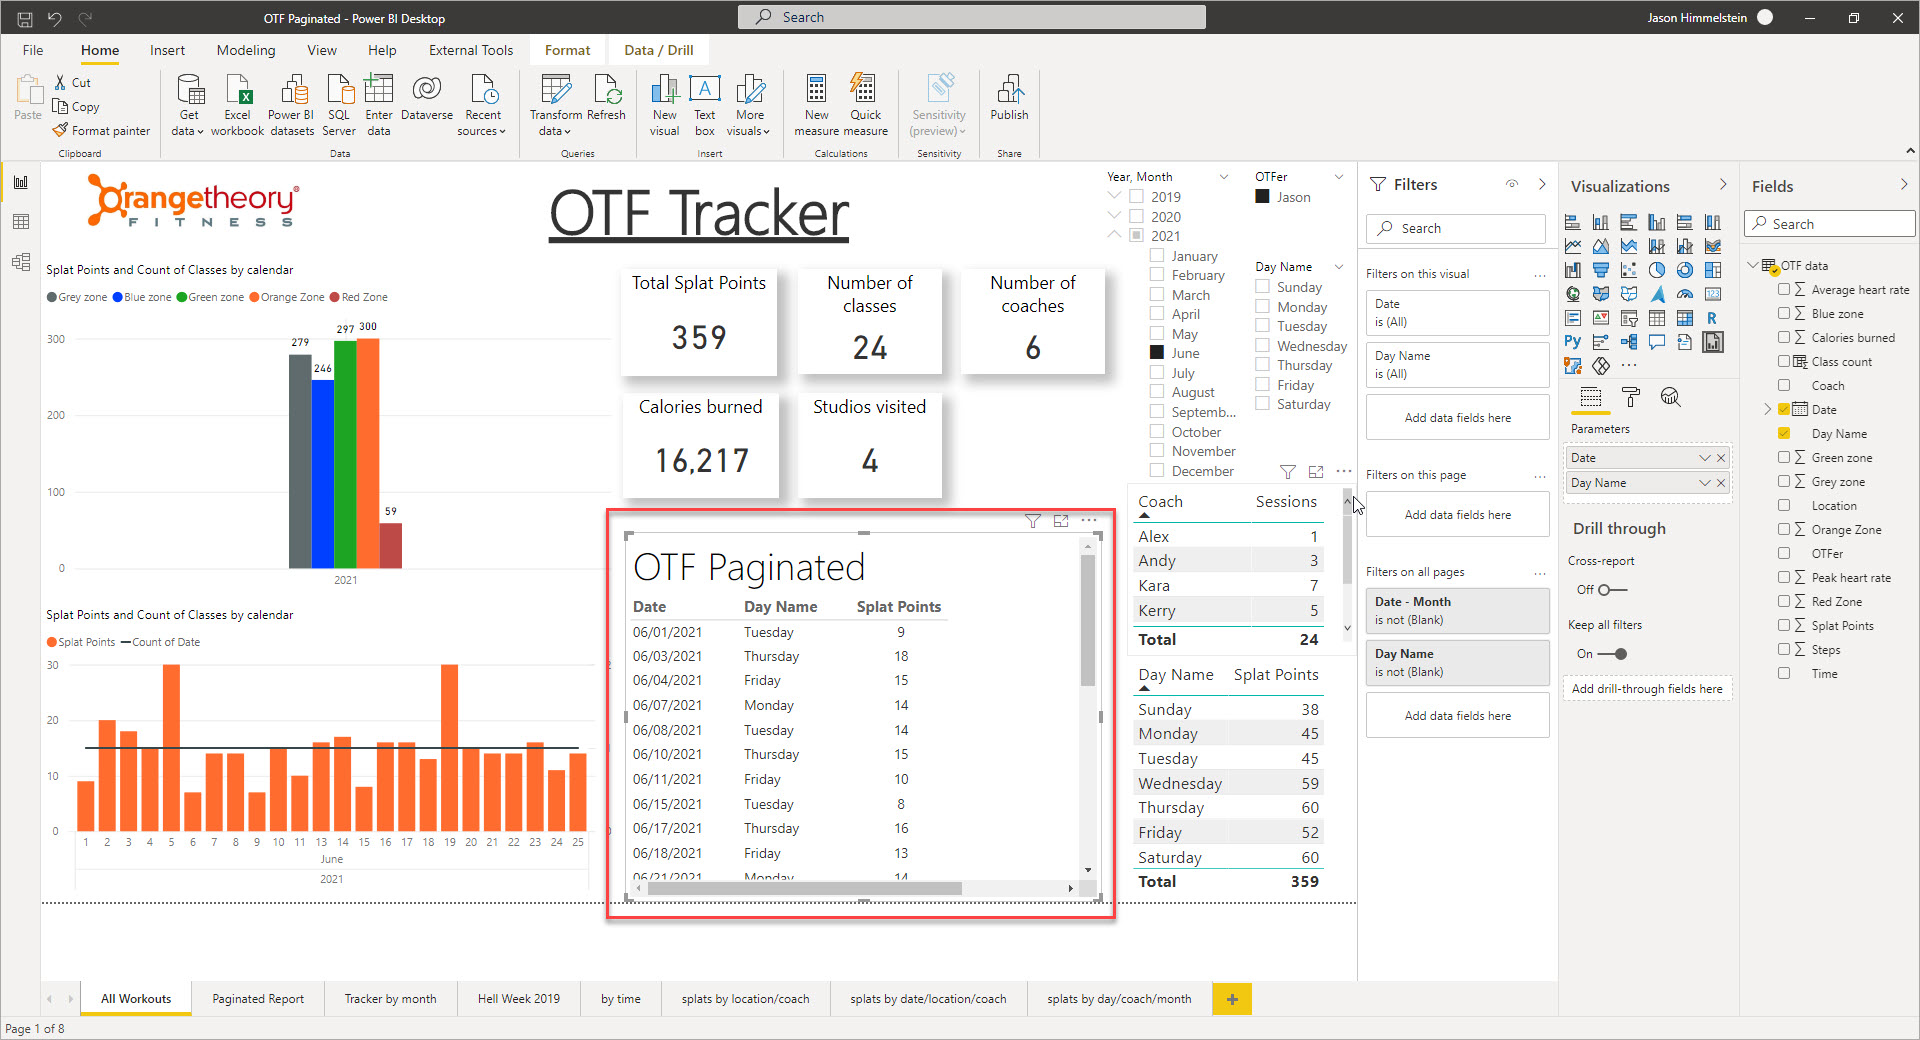Add a new report page

(1232, 999)
